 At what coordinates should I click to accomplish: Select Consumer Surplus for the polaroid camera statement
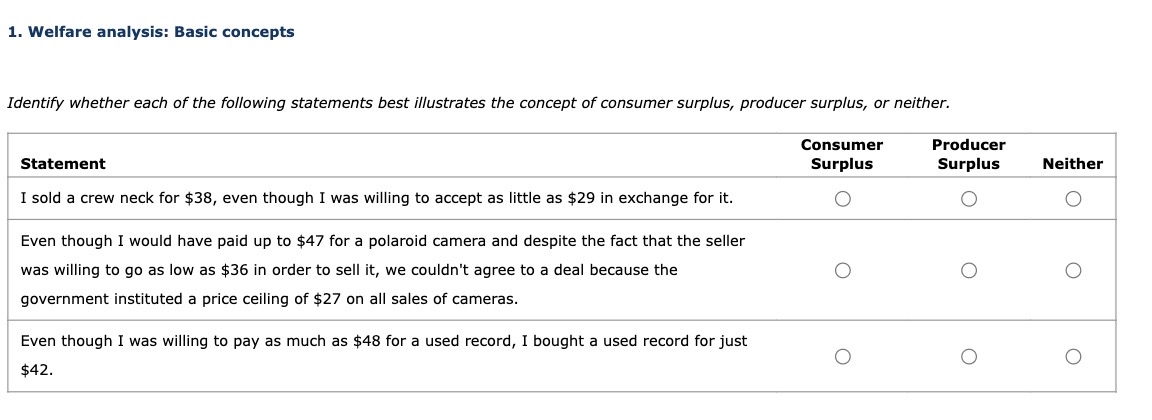842,271
